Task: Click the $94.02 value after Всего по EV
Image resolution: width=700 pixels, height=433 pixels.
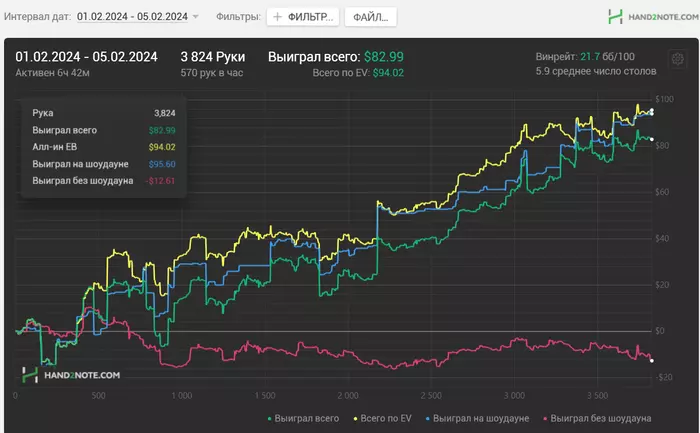Action: (x=388, y=73)
